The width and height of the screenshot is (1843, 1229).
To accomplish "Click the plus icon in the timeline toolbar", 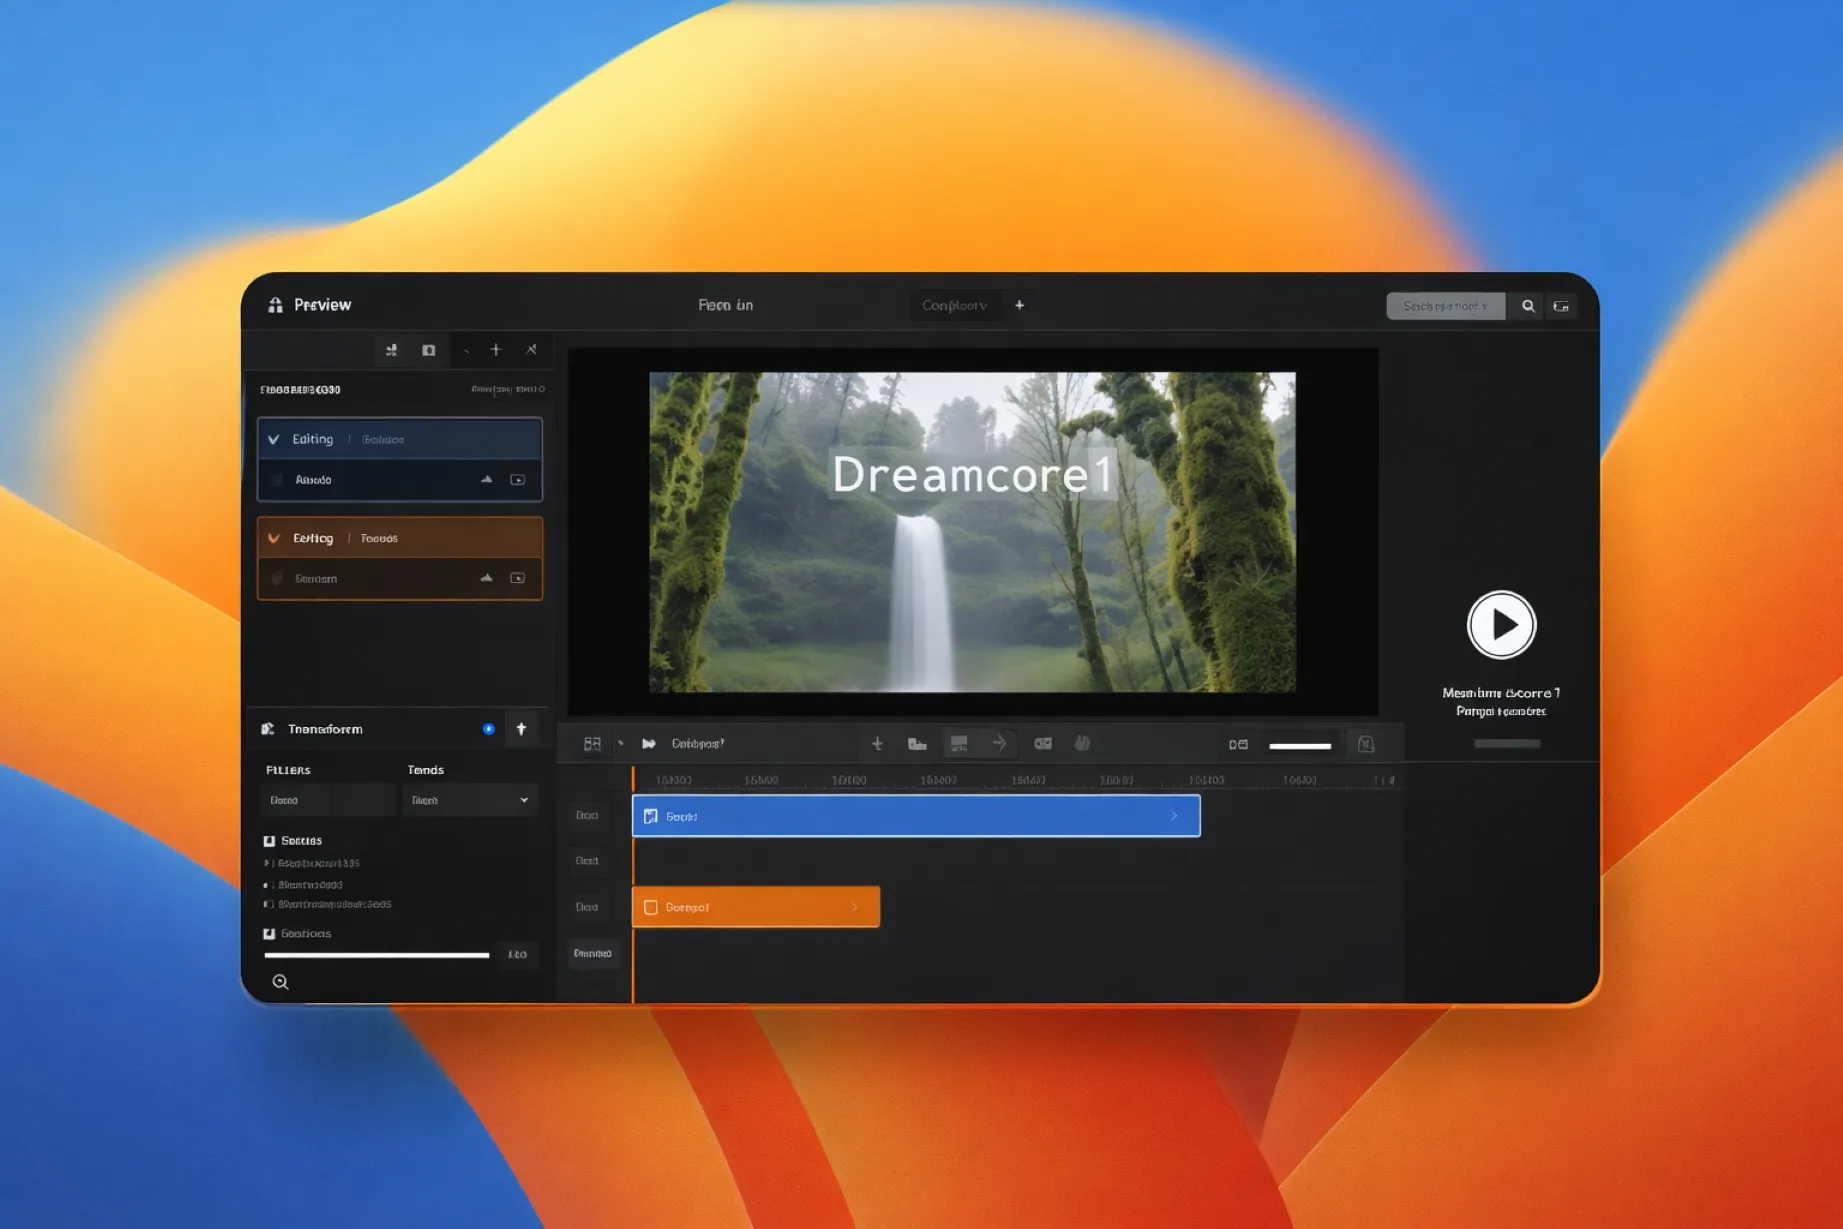I will pyautogui.click(x=877, y=744).
